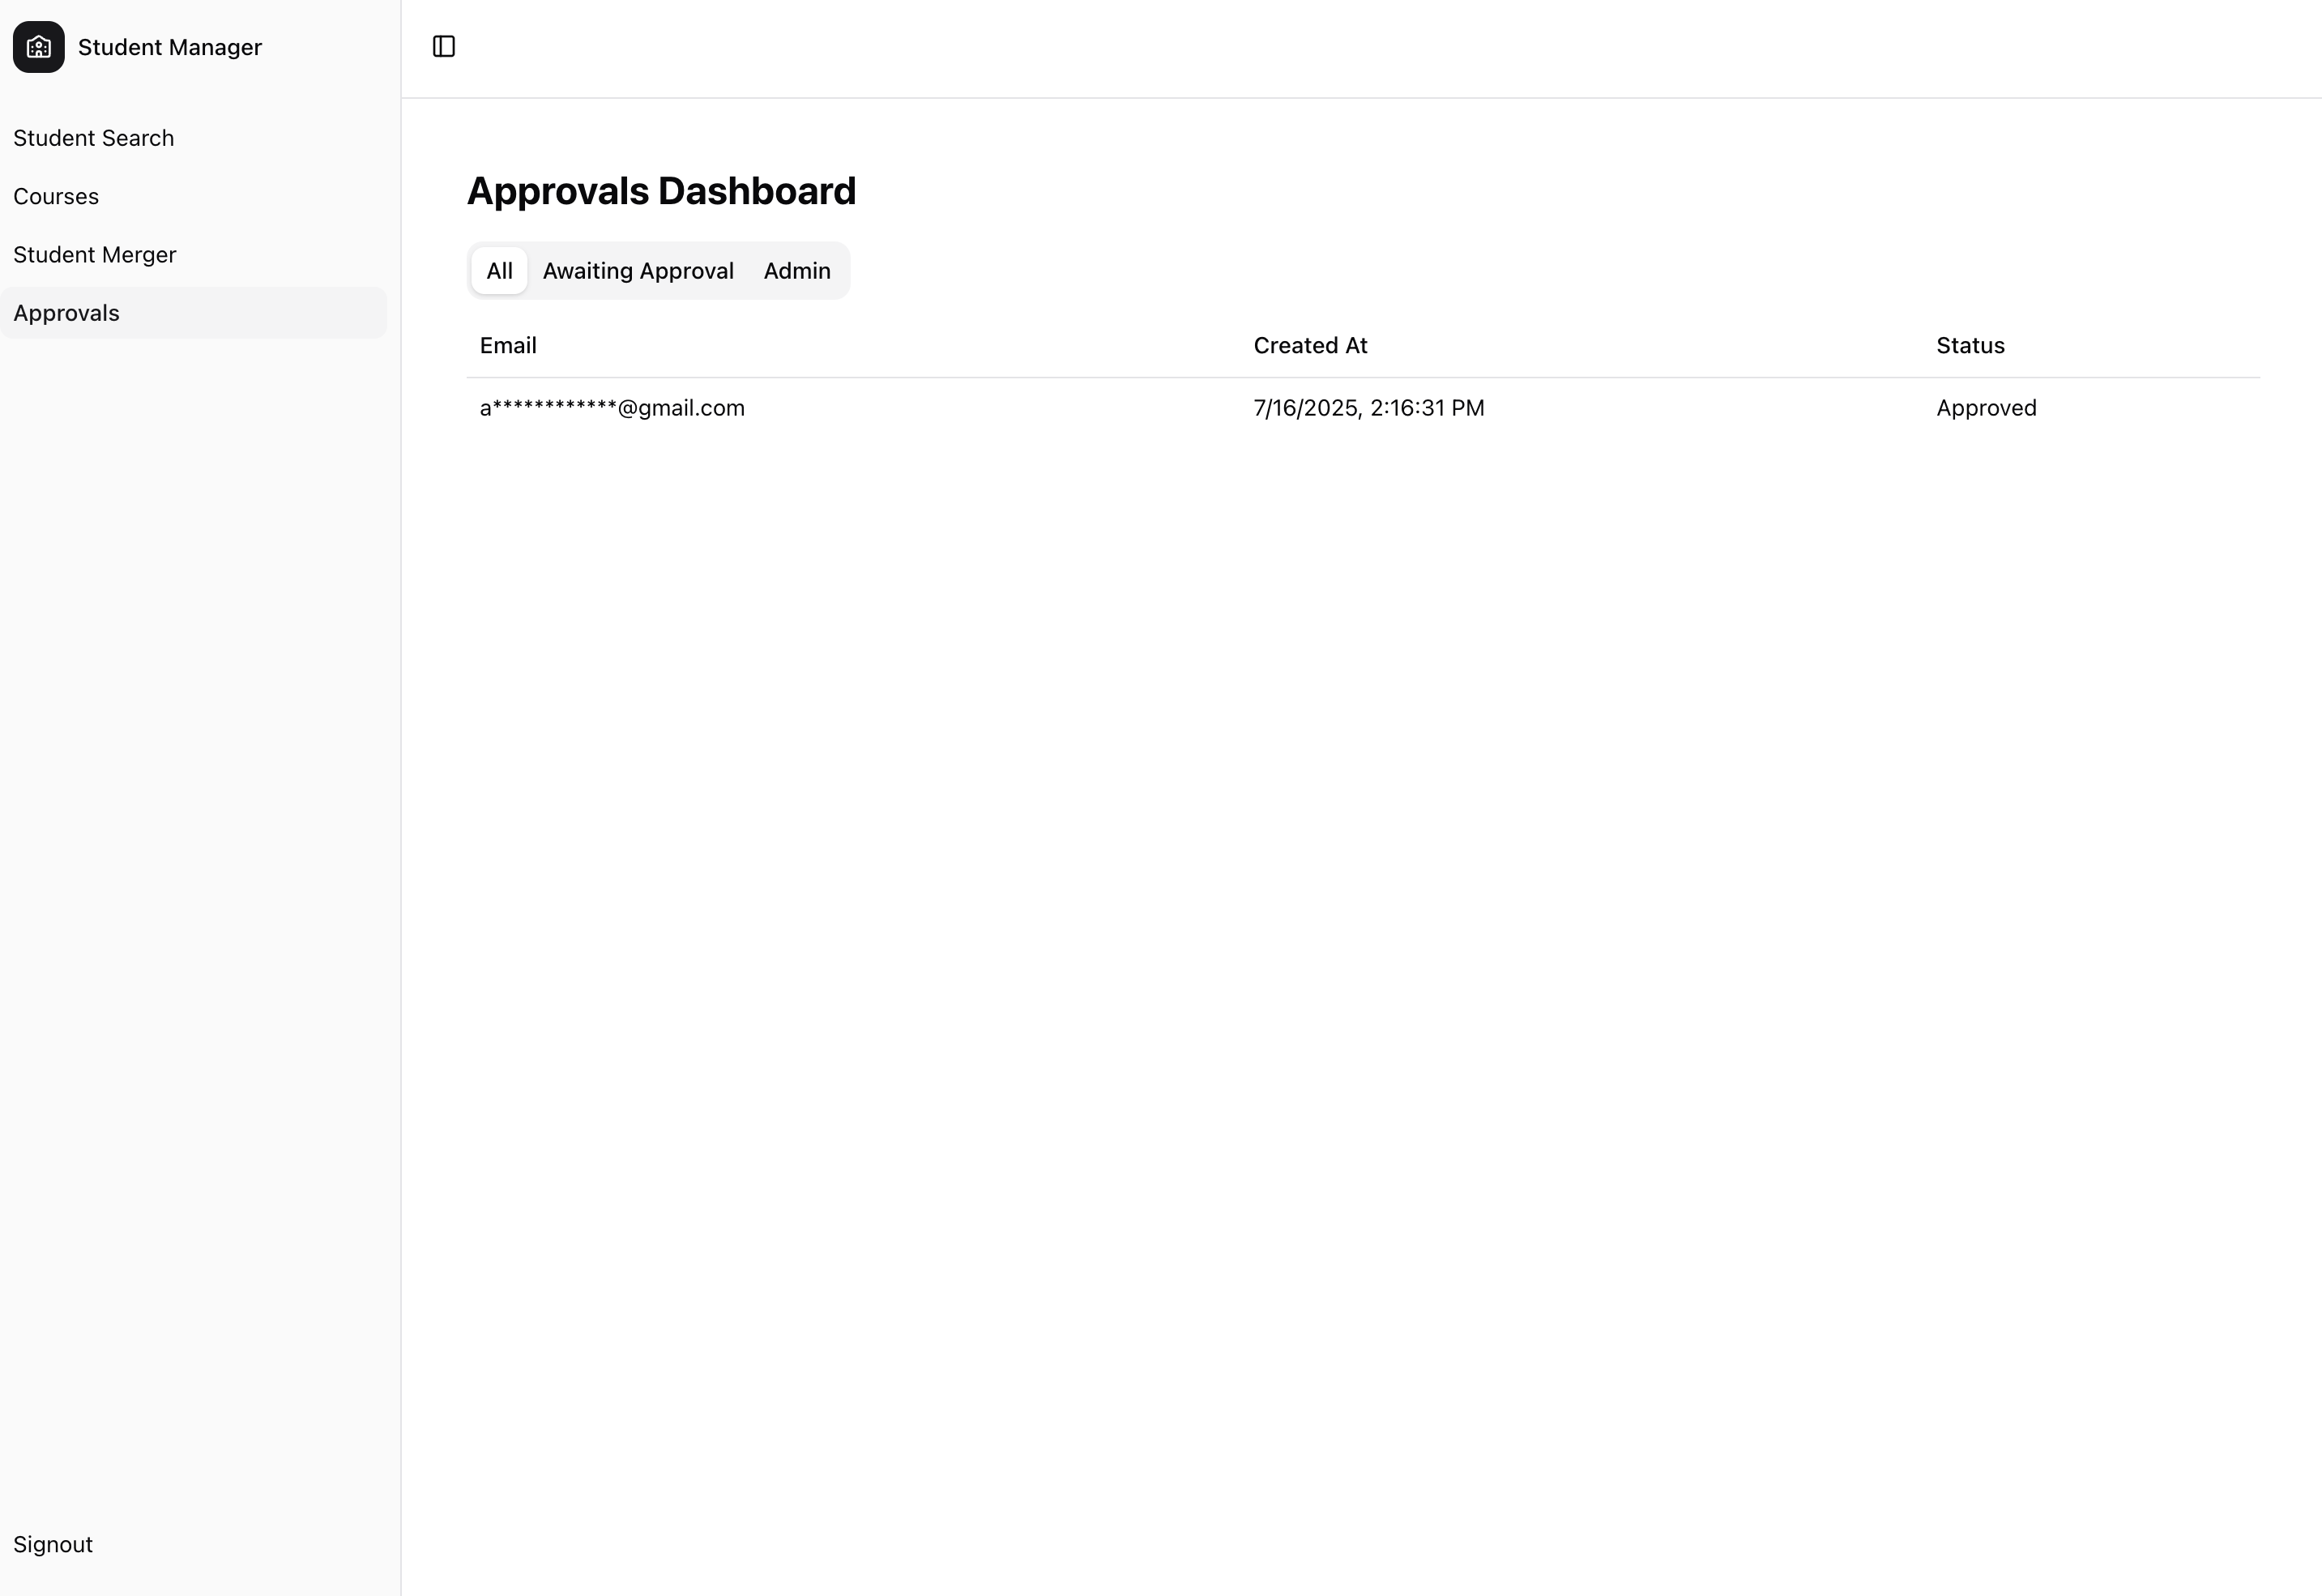Image resolution: width=2322 pixels, height=1596 pixels.
Task: Click the 7/16/2025 timestamp cell
Action: coord(1368,407)
